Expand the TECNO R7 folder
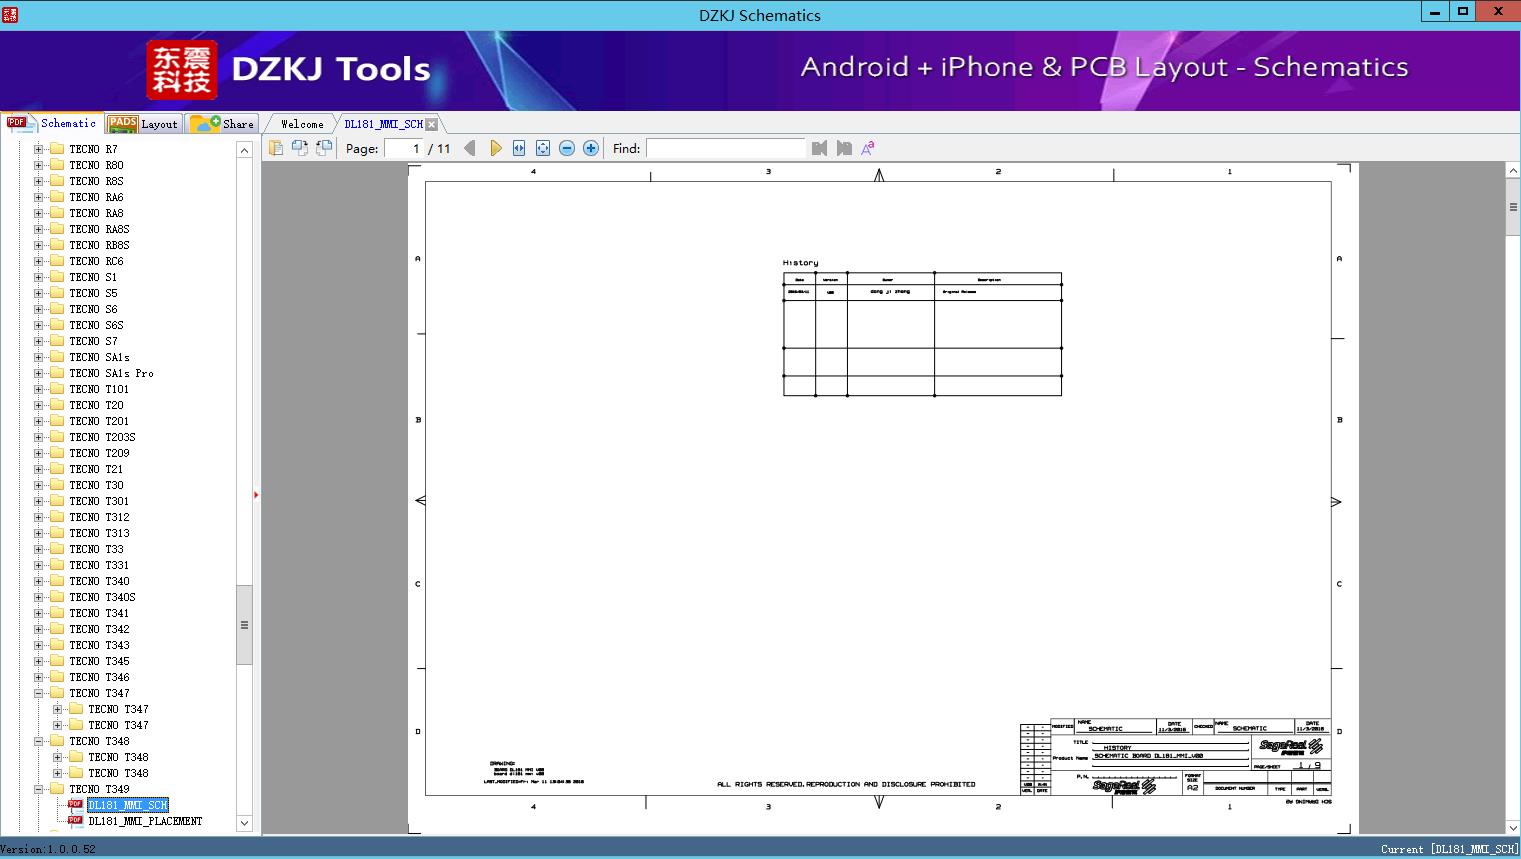 38,149
